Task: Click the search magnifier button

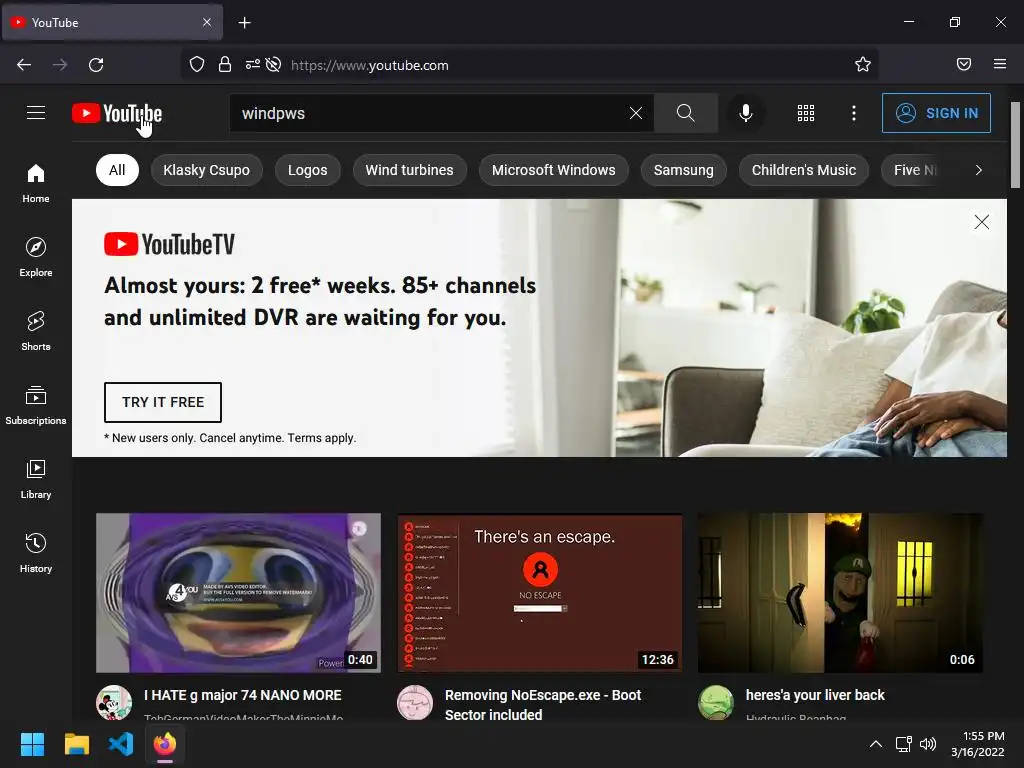Action: pos(686,113)
